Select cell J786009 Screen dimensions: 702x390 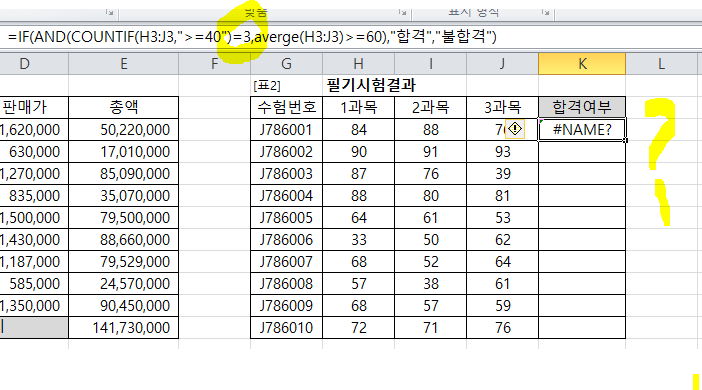click(287, 305)
